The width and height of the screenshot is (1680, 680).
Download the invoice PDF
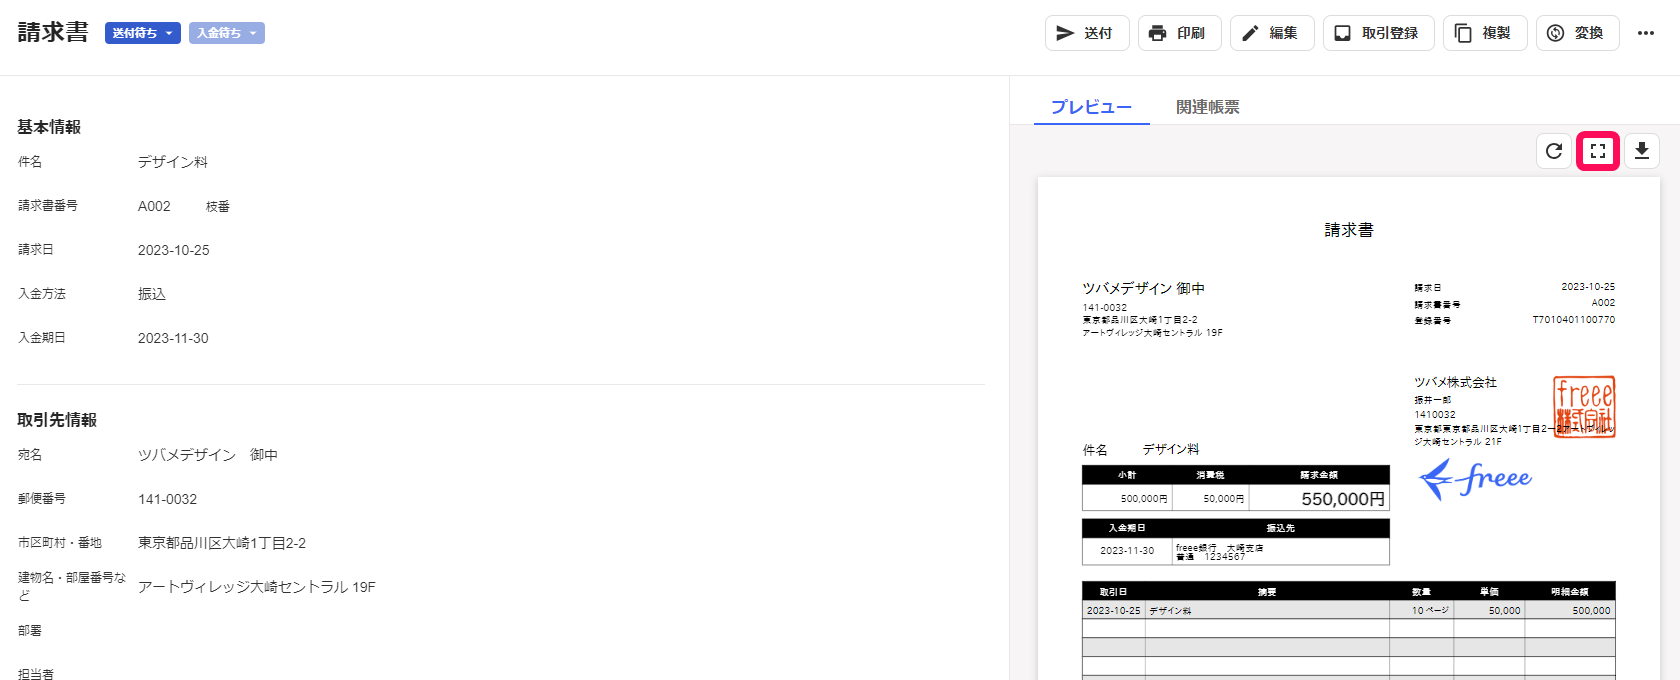click(x=1641, y=151)
